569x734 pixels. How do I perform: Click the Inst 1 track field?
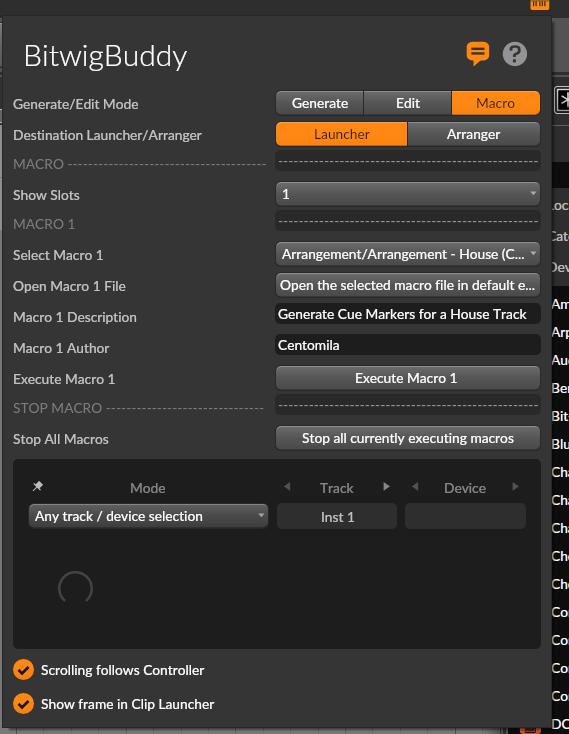tap(337, 516)
